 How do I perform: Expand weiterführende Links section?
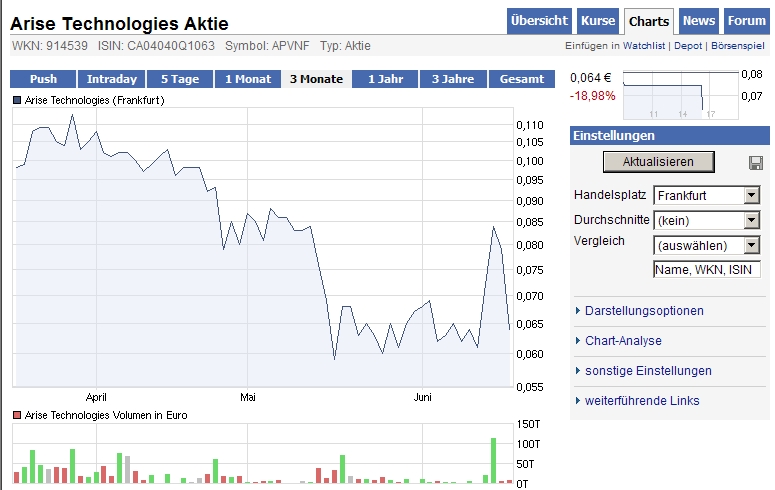click(x=642, y=401)
